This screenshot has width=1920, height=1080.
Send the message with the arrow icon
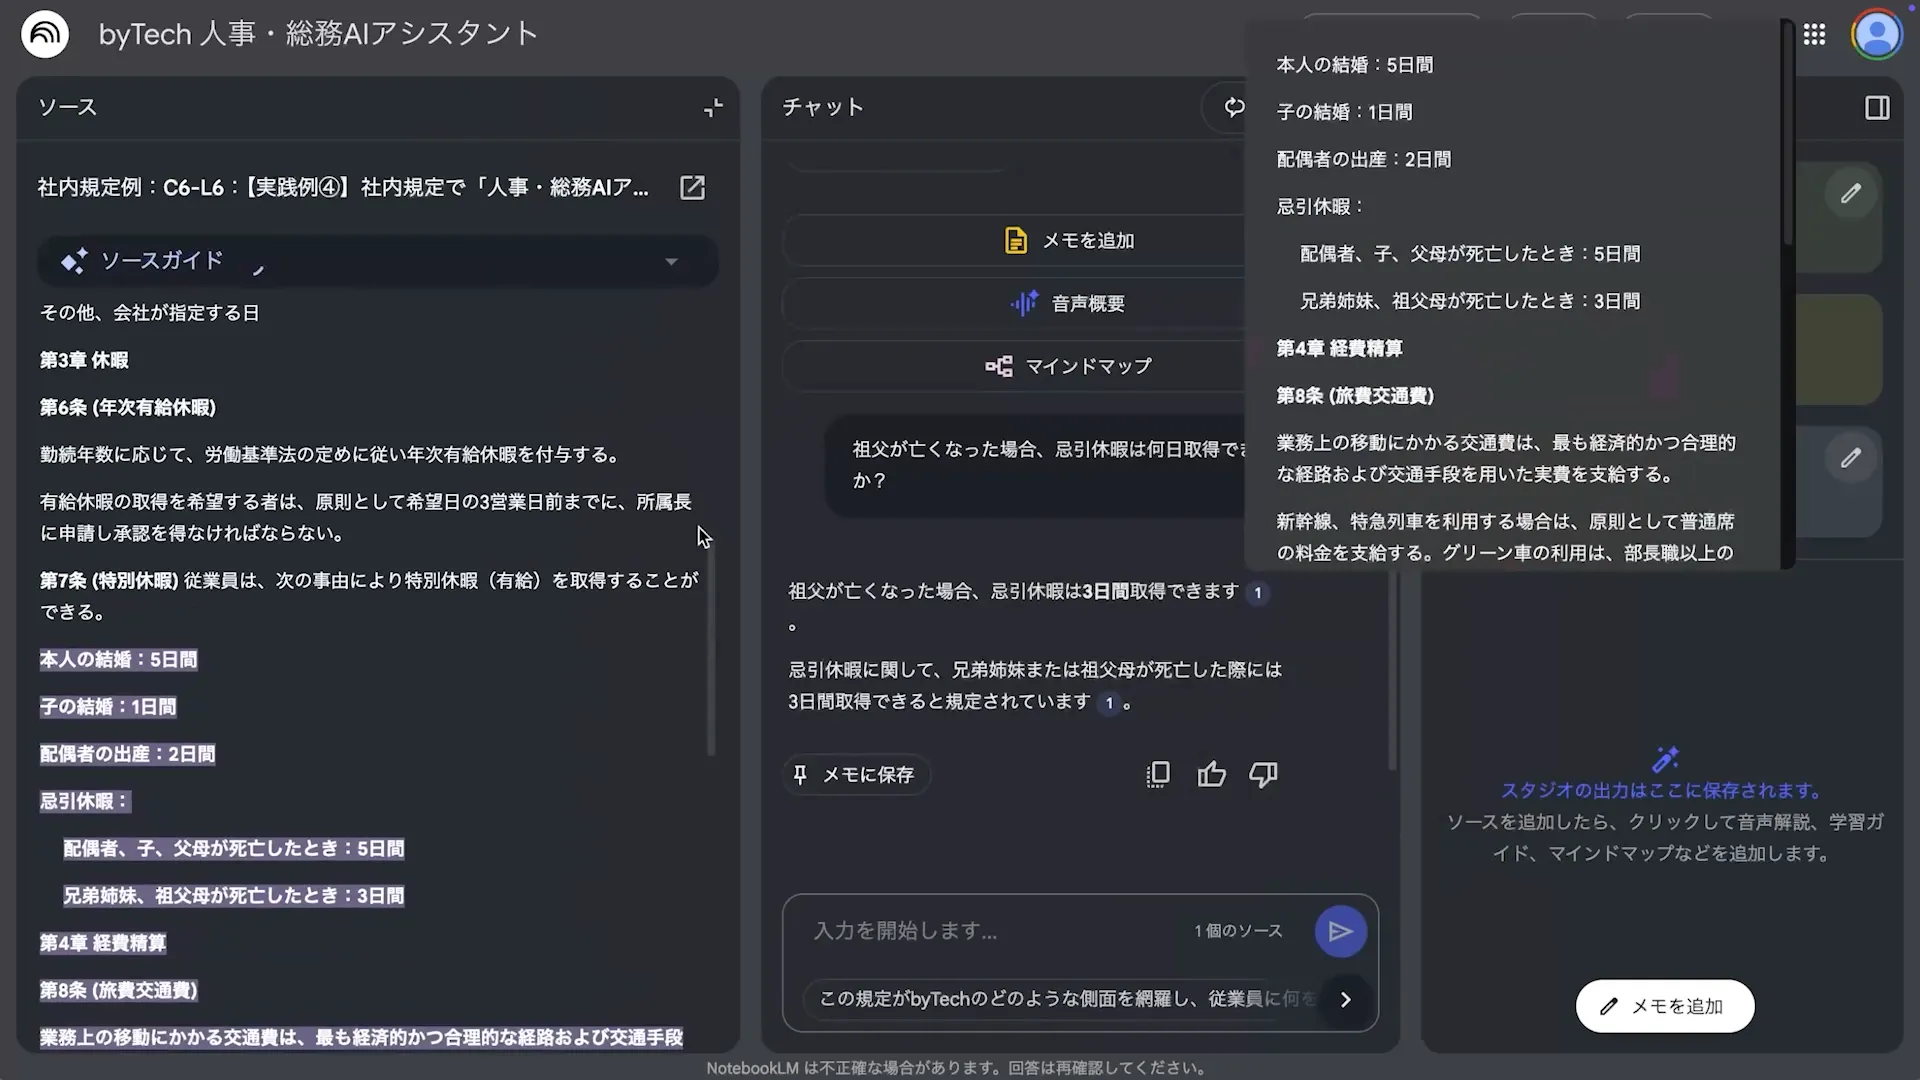pos(1341,931)
